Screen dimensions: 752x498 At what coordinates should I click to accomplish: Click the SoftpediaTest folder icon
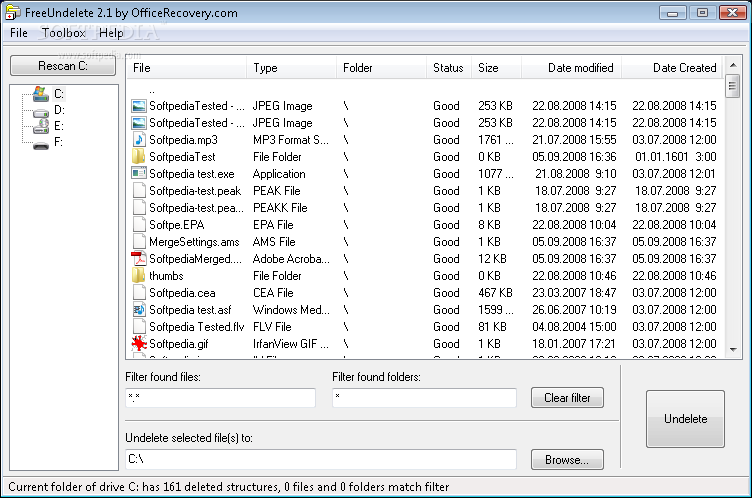[139, 156]
